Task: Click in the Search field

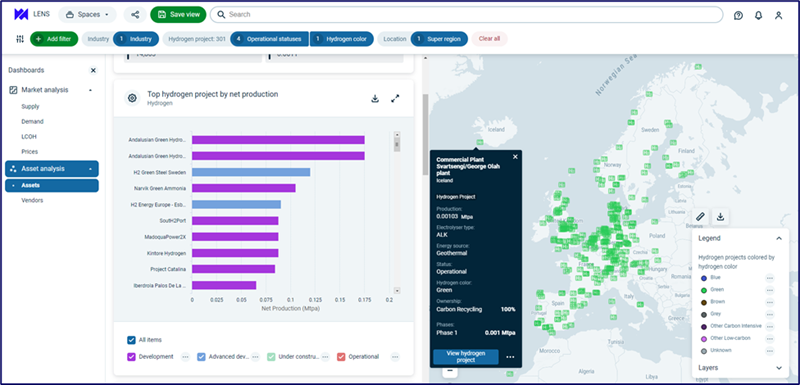Action: click(x=466, y=14)
